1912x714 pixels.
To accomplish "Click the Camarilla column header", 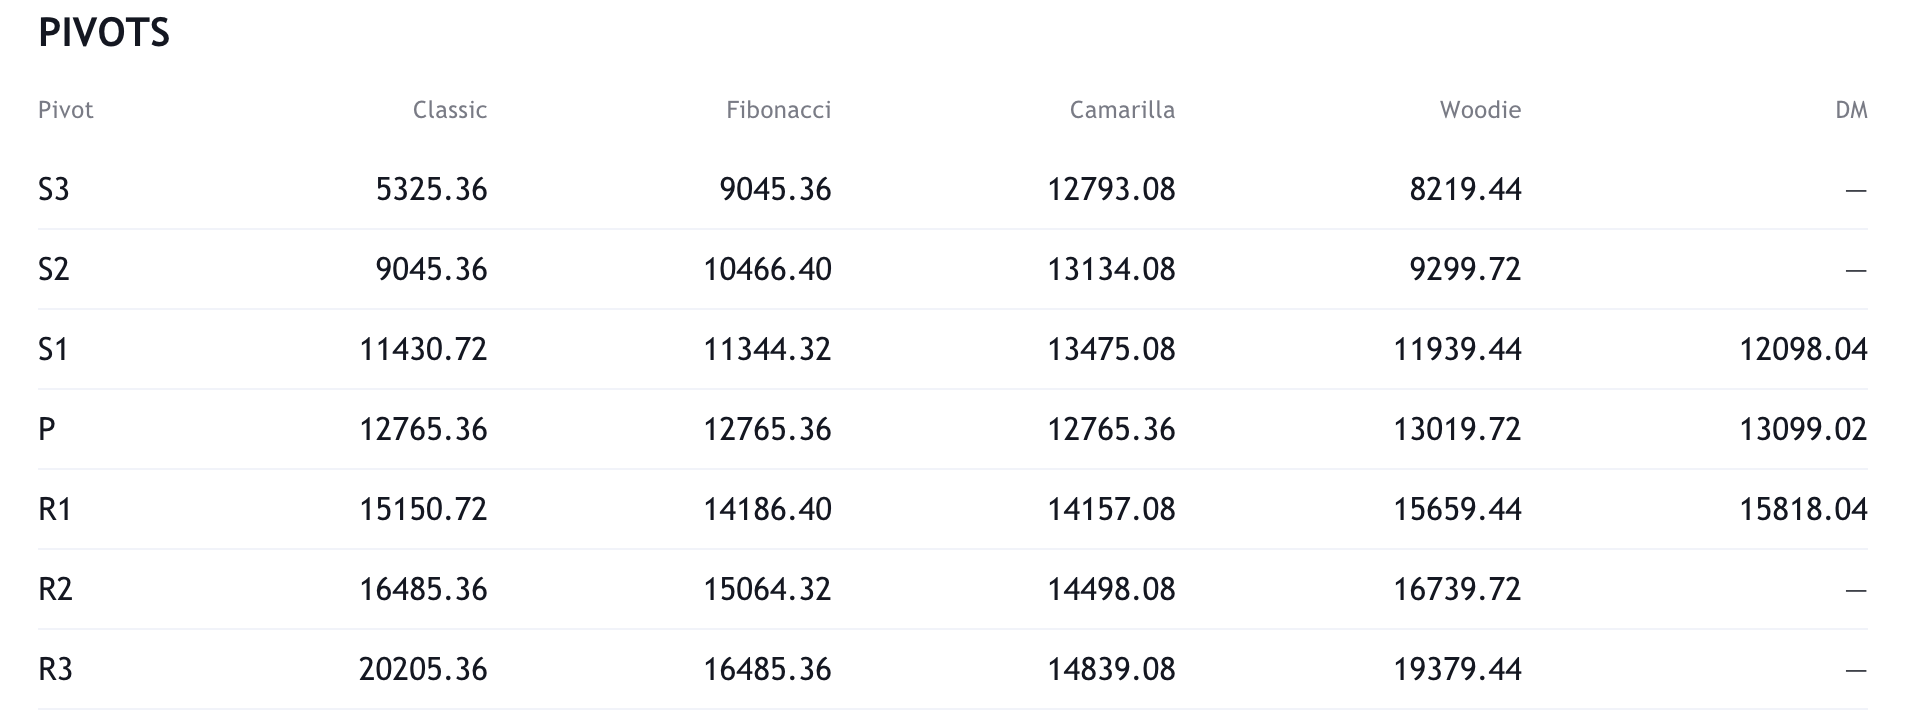I will 1122,110.
